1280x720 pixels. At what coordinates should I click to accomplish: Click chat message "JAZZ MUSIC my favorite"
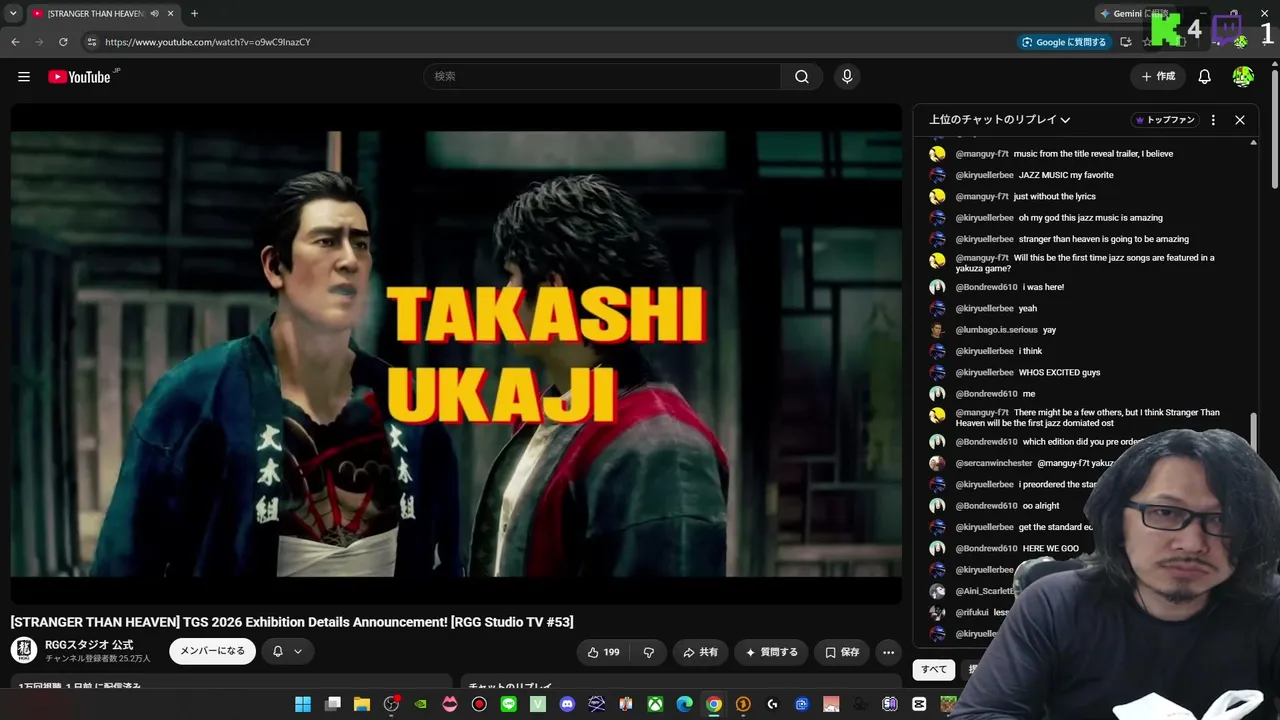(x=1066, y=175)
